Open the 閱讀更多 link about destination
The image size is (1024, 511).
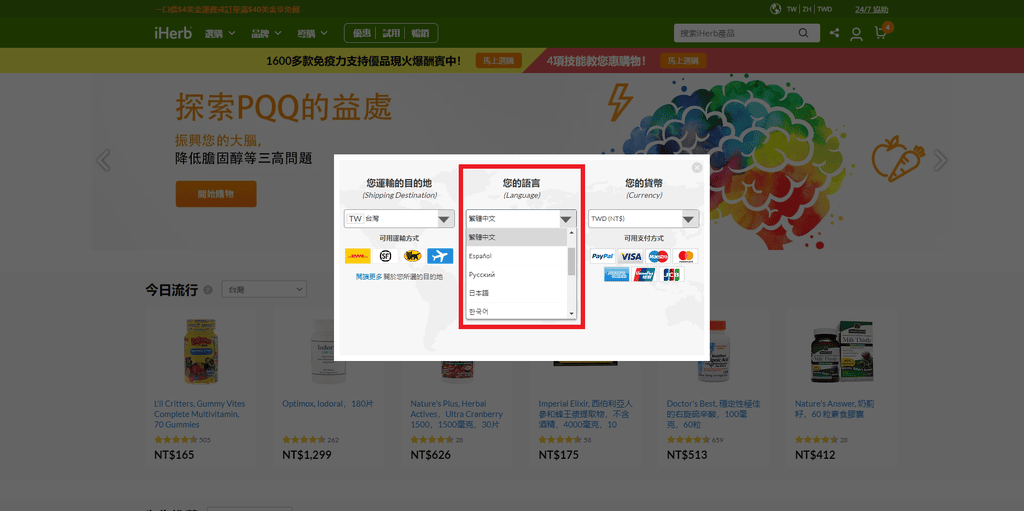tap(369, 277)
